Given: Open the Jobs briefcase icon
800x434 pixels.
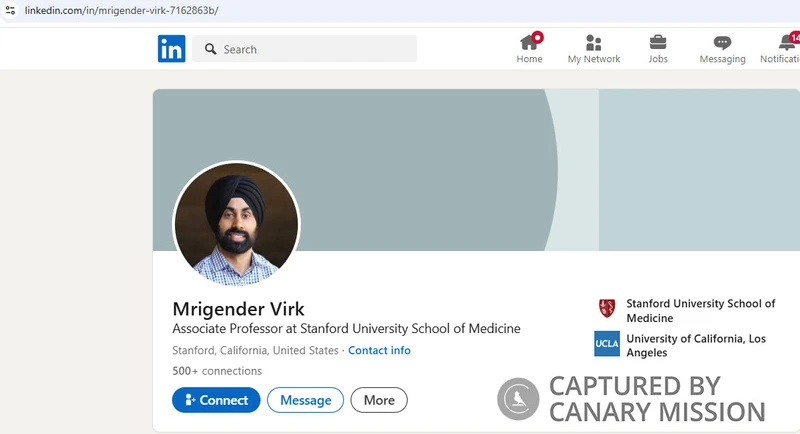Looking at the screenshot, I should coord(658,42).
